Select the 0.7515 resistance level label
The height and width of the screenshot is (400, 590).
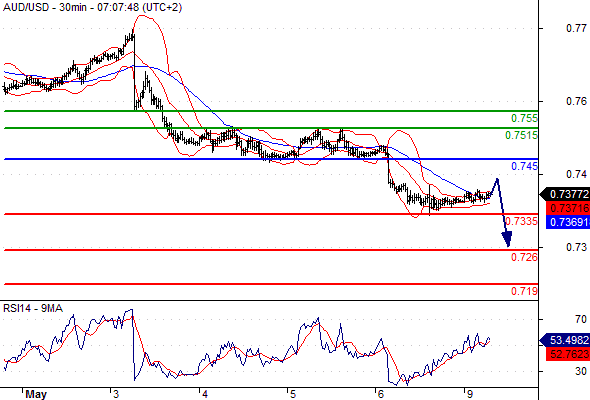(522, 135)
